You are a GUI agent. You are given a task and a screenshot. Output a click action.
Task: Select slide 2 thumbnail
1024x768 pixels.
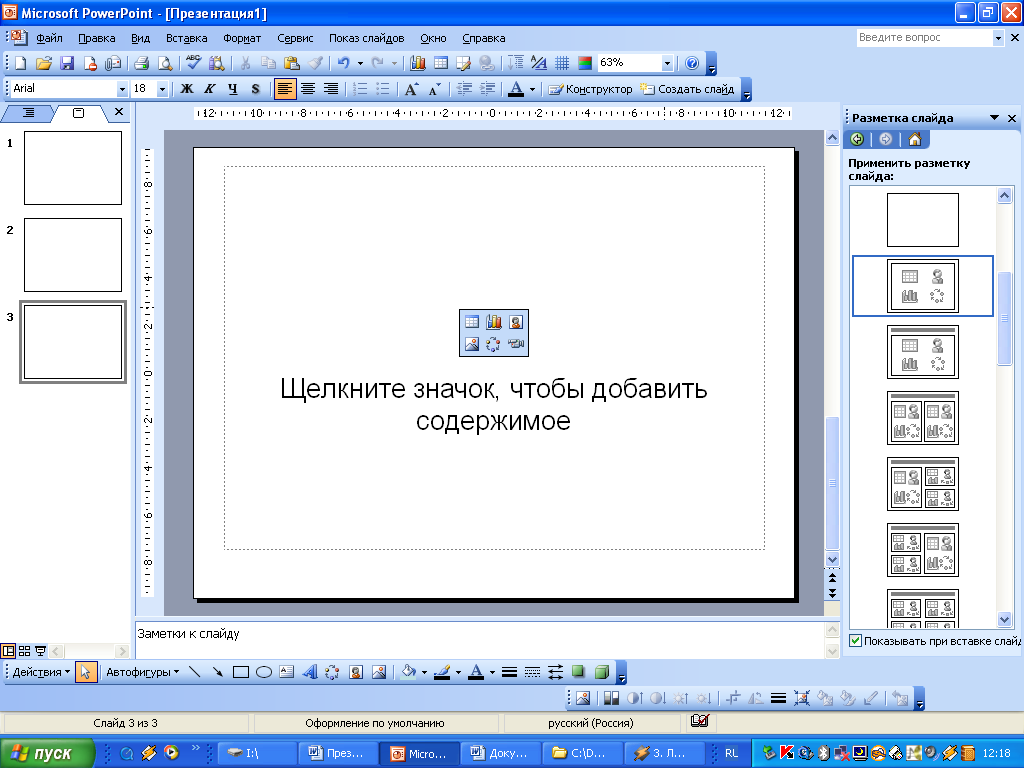[73, 255]
